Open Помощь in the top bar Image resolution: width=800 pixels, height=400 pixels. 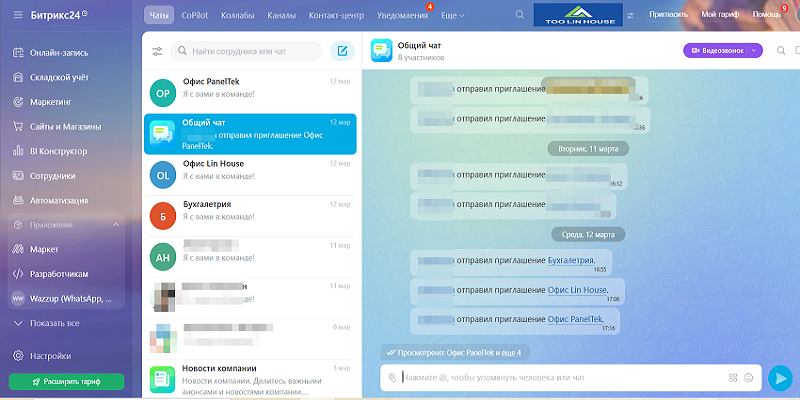click(x=766, y=15)
